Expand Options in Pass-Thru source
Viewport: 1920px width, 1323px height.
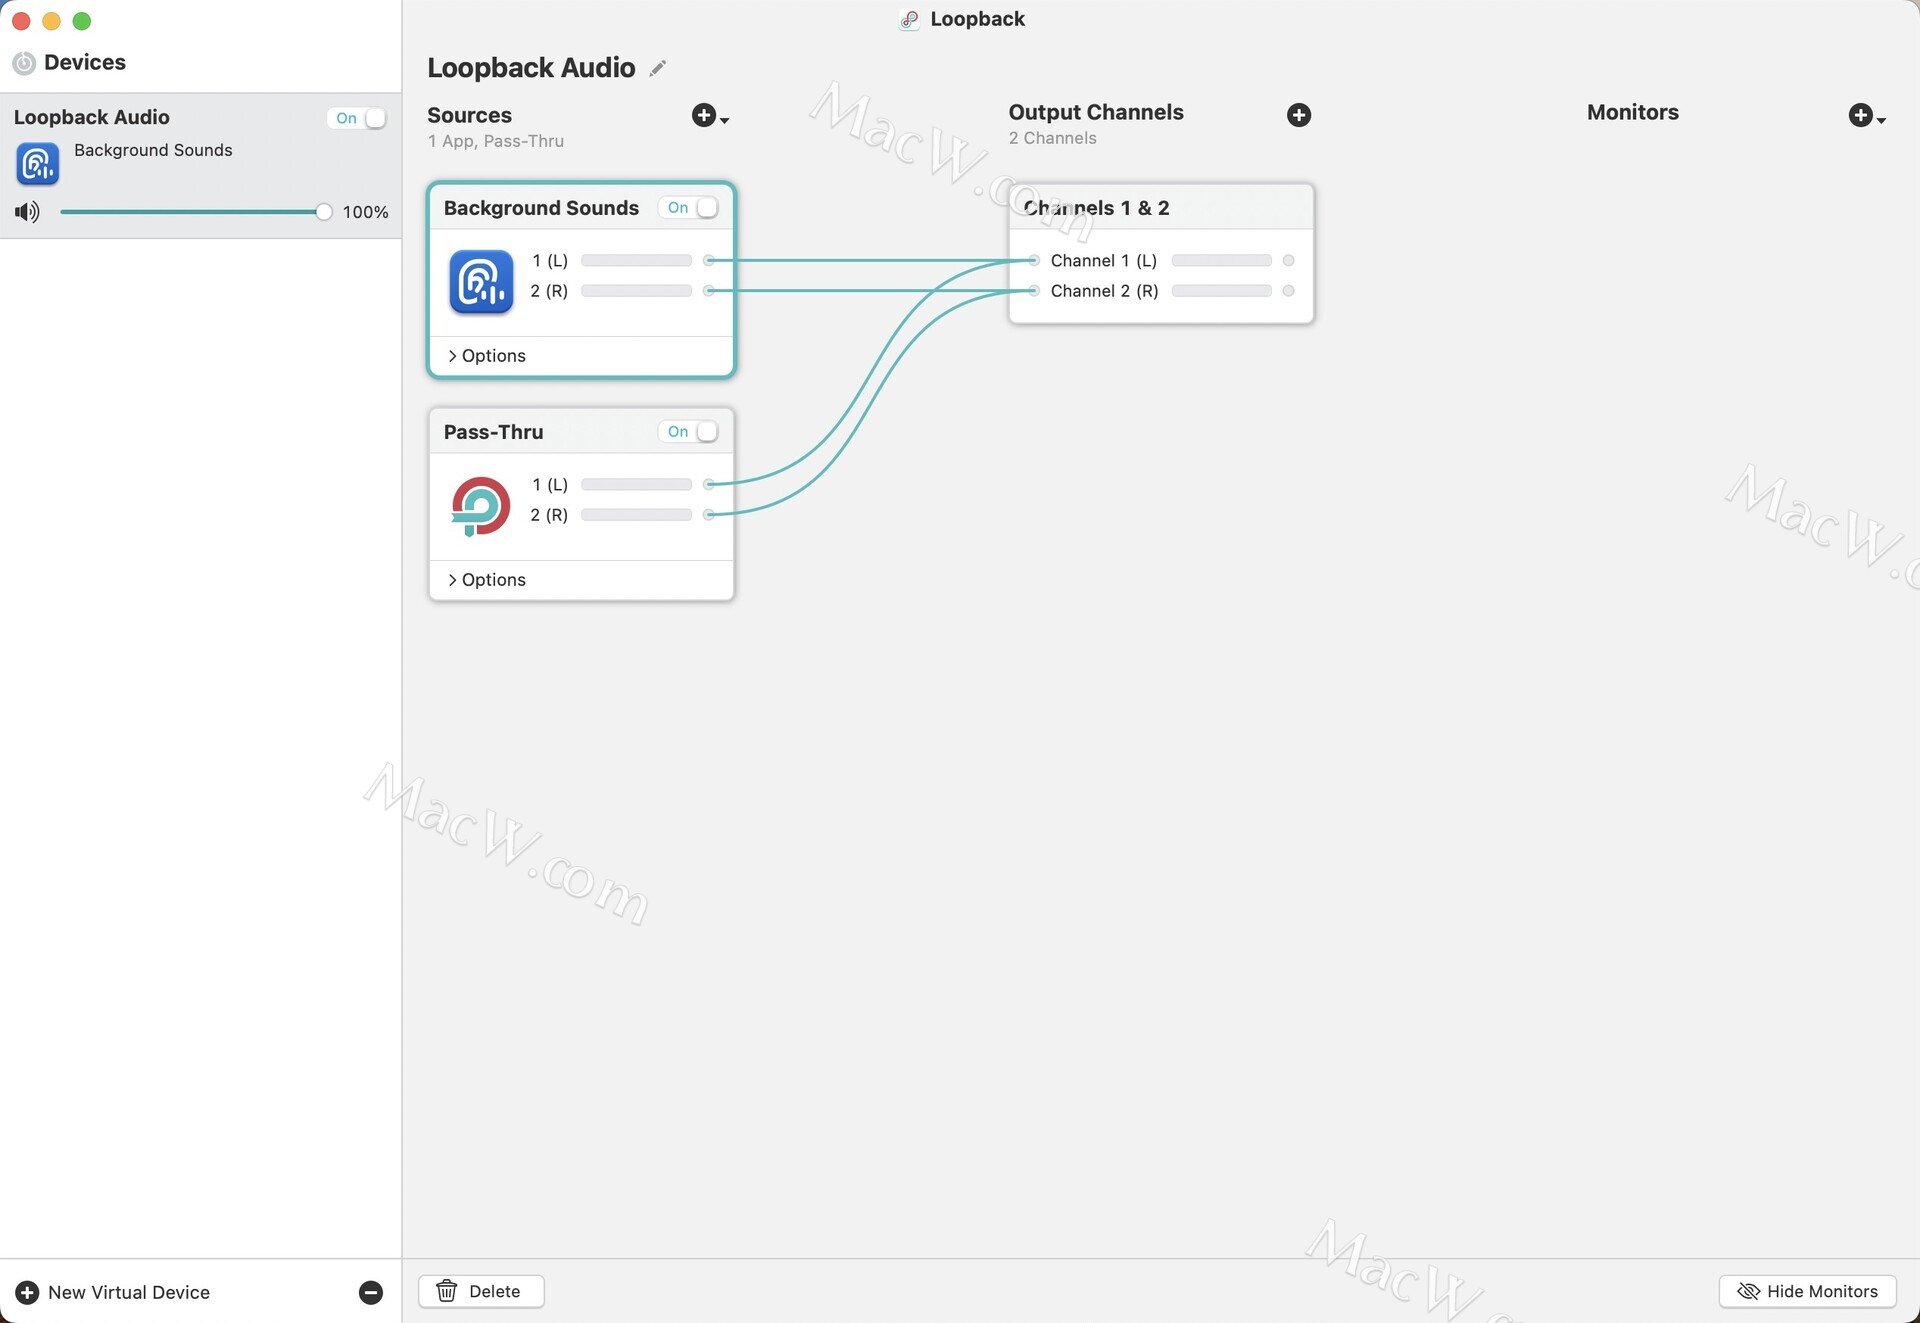click(x=487, y=580)
